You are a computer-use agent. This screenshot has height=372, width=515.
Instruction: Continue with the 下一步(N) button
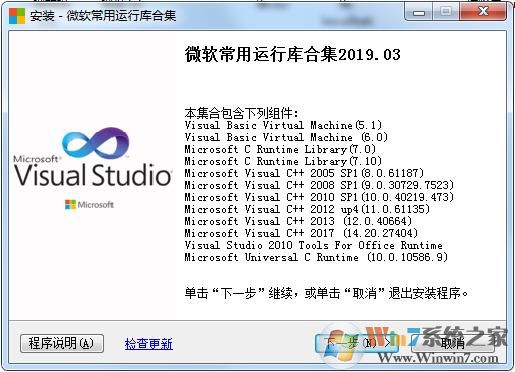pos(357,343)
